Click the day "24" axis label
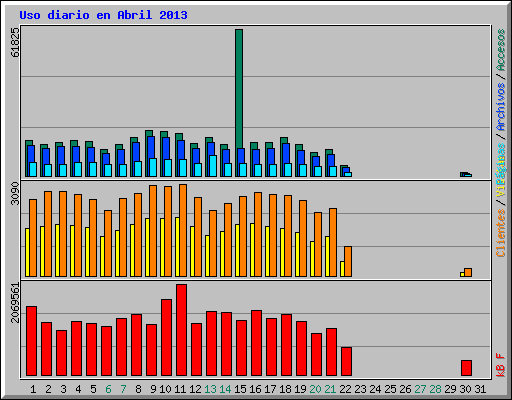The image size is (512, 400). pos(375,389)
